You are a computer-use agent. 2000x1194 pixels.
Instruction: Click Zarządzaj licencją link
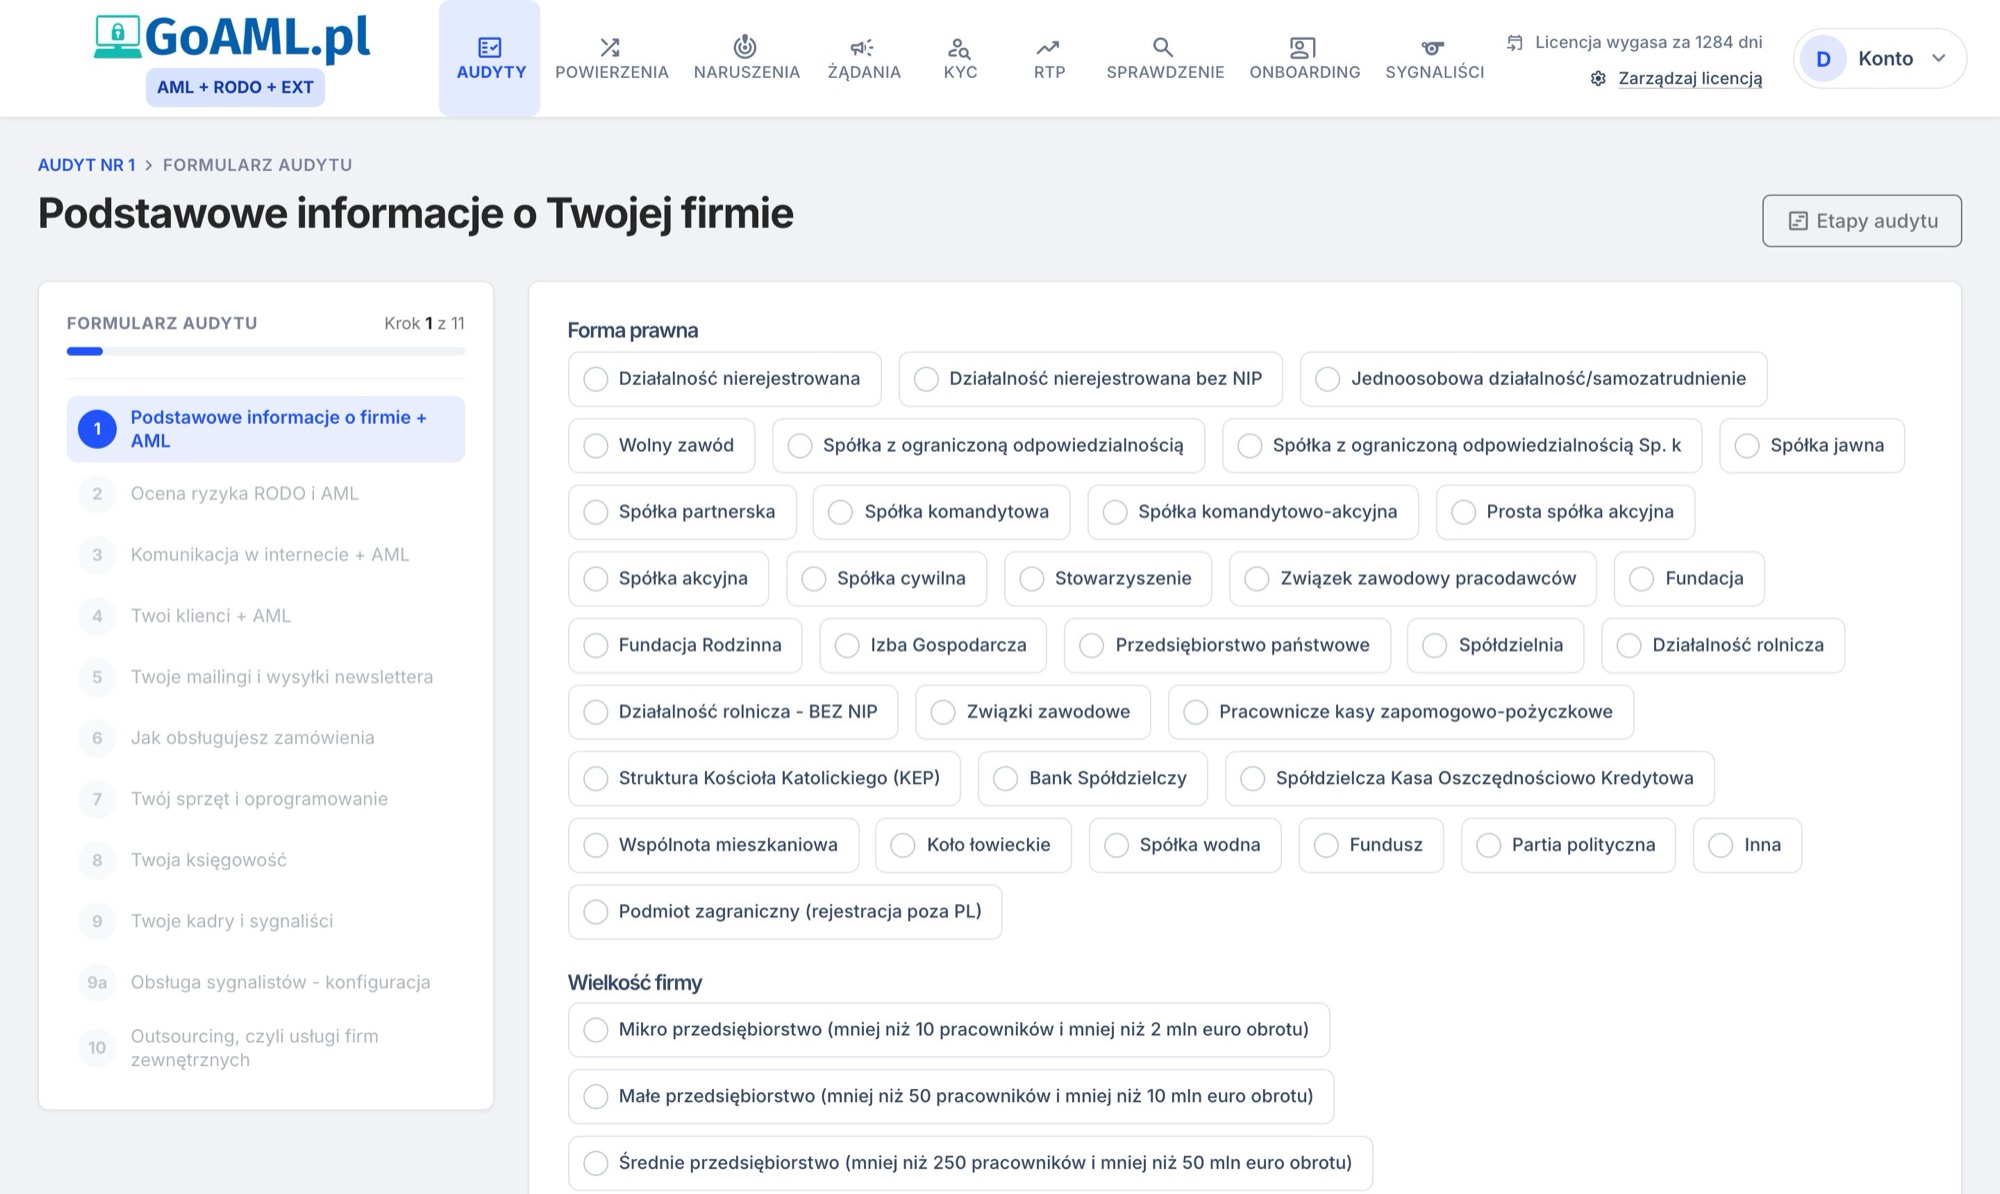[x=1690, y=78]
